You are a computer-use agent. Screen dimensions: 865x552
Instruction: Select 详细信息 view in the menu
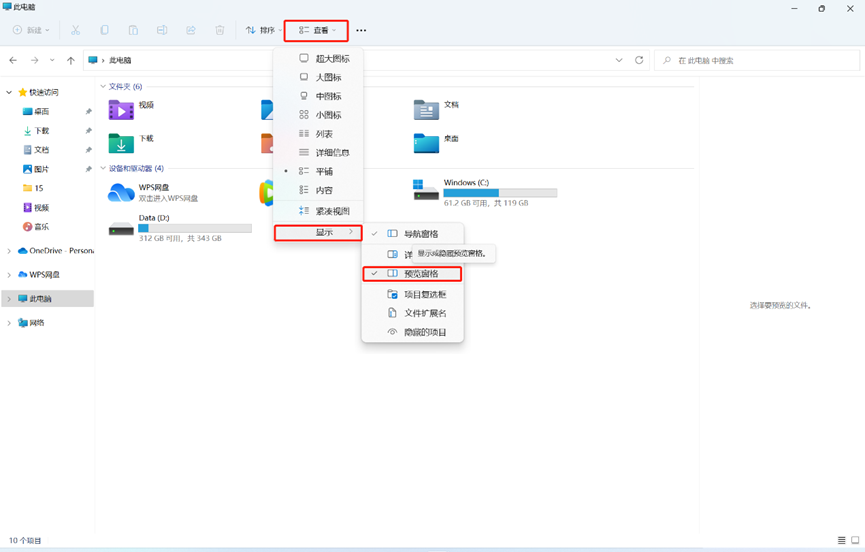click(x=332, y=153)
